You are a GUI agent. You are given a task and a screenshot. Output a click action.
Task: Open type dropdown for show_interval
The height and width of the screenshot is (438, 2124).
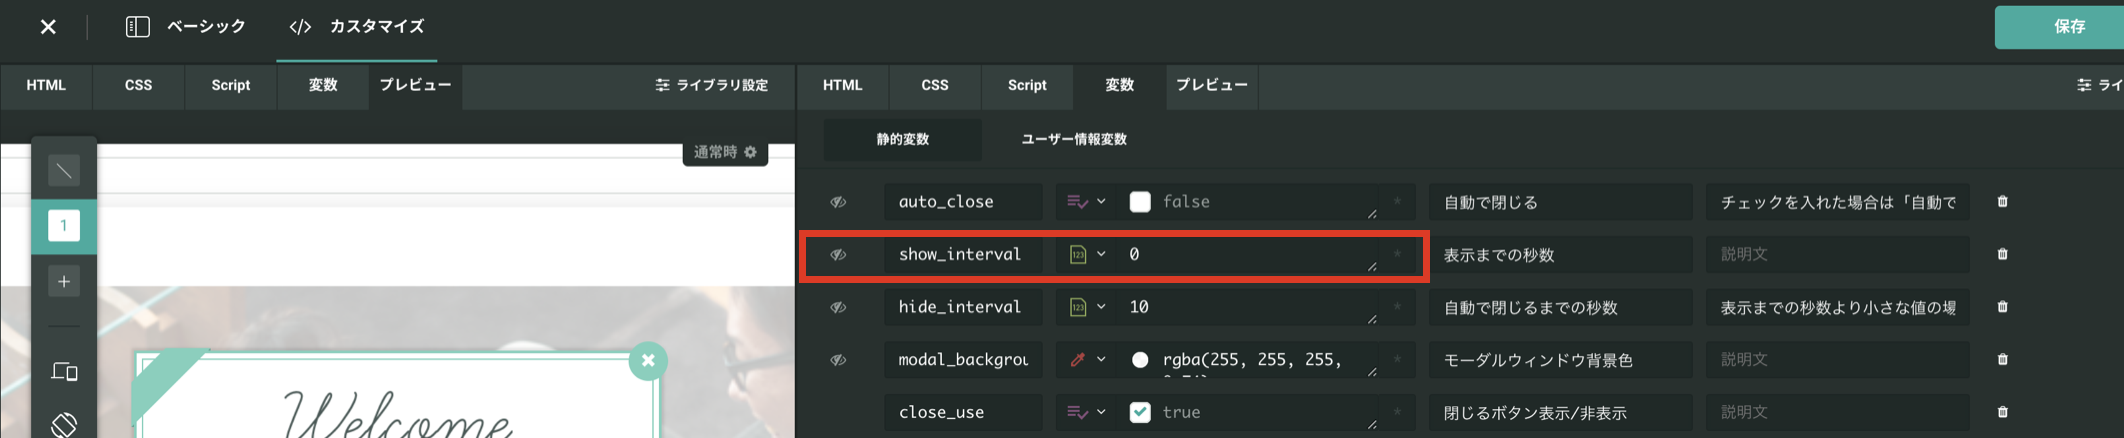(1086, 255)
